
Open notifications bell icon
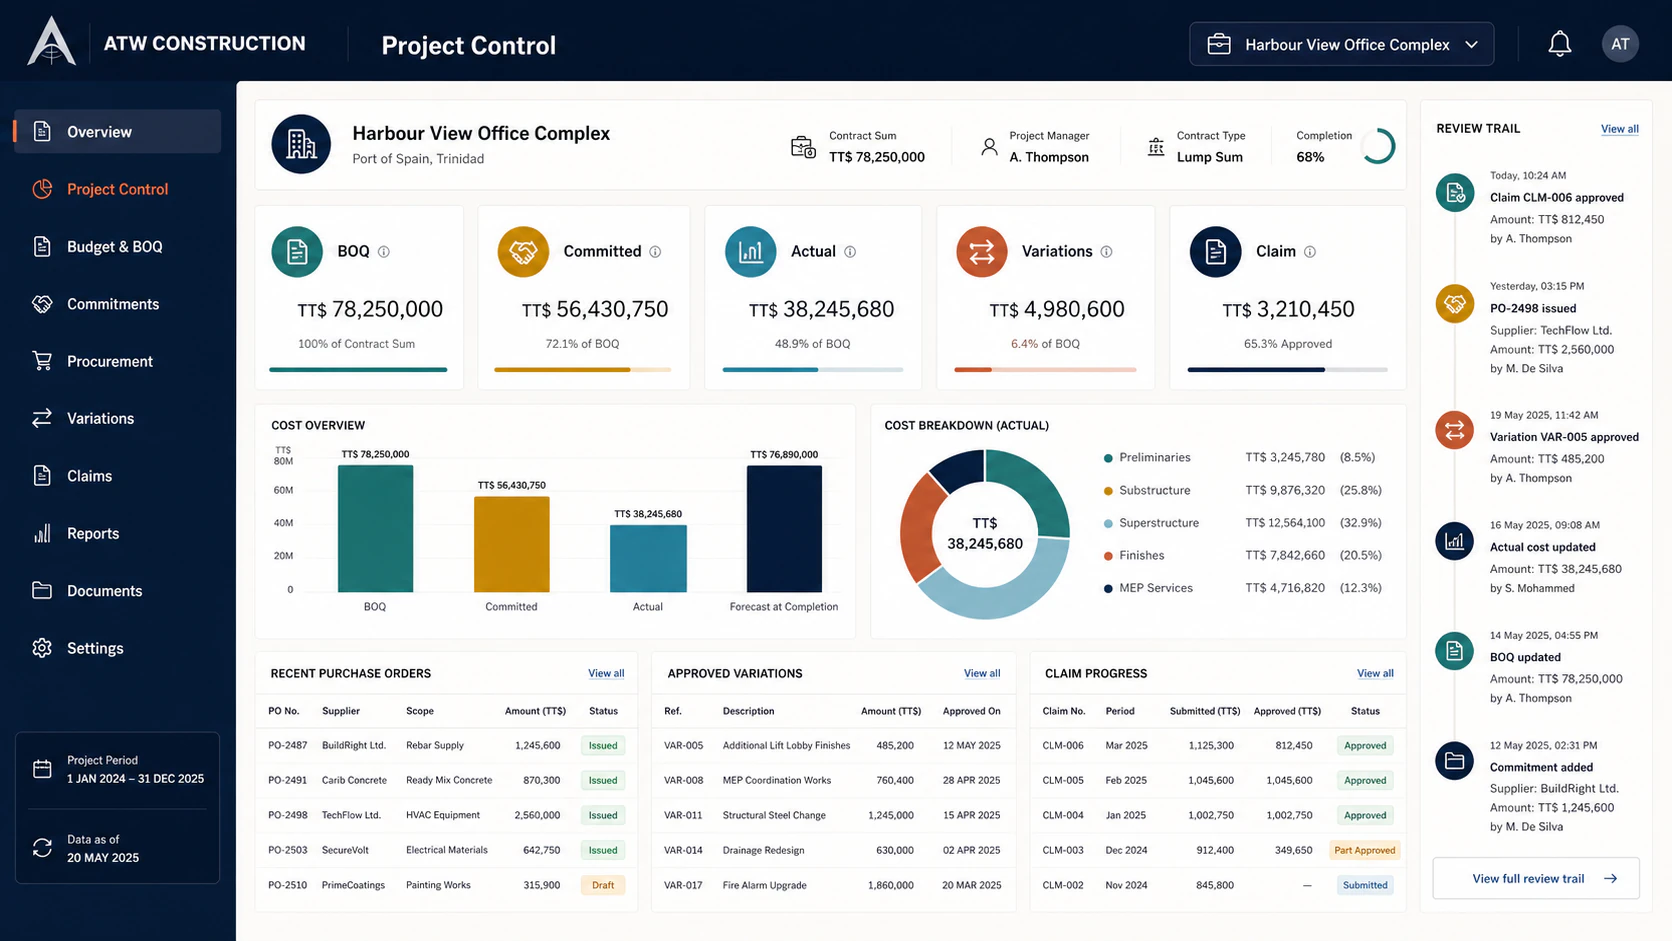pyautogui.click(x=1559, y=44)
